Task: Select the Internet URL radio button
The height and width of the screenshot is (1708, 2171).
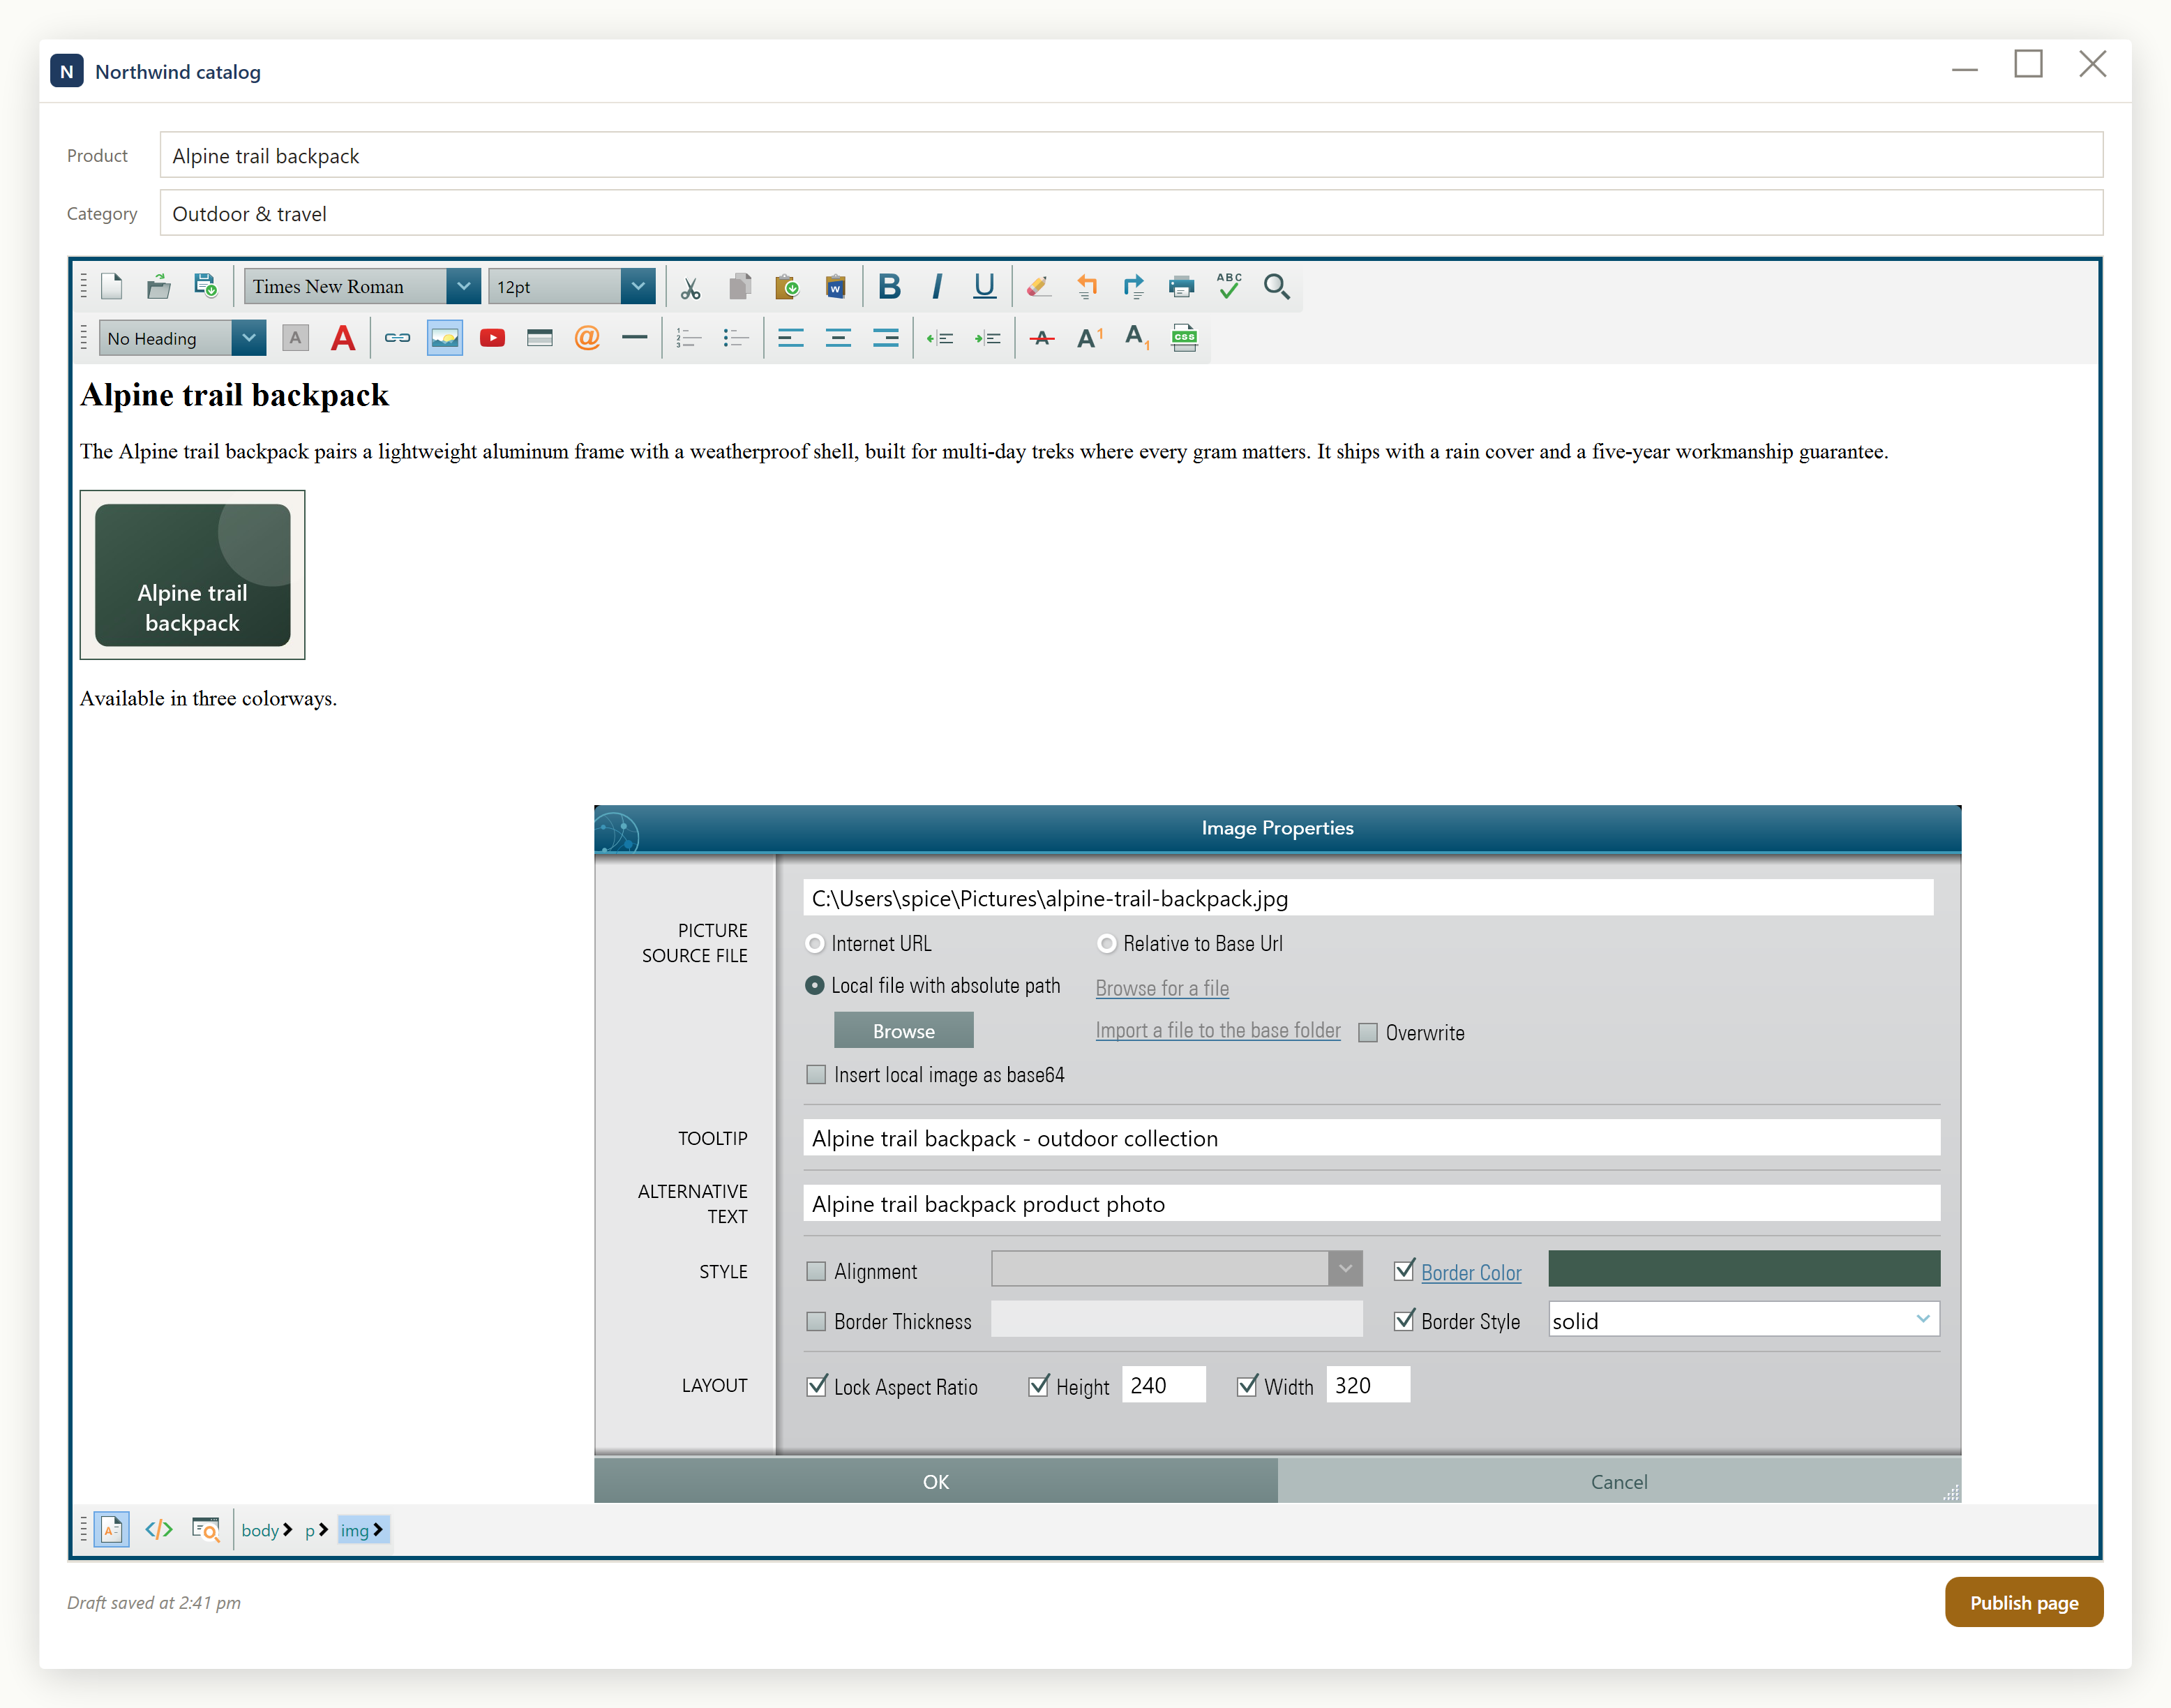Action: 815,944
